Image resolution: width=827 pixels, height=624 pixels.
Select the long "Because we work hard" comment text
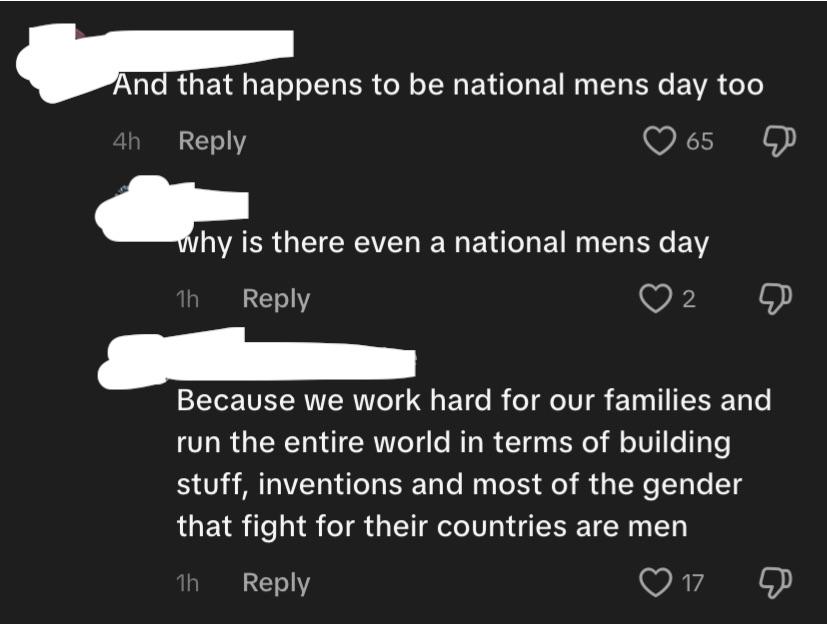[474, 463]
